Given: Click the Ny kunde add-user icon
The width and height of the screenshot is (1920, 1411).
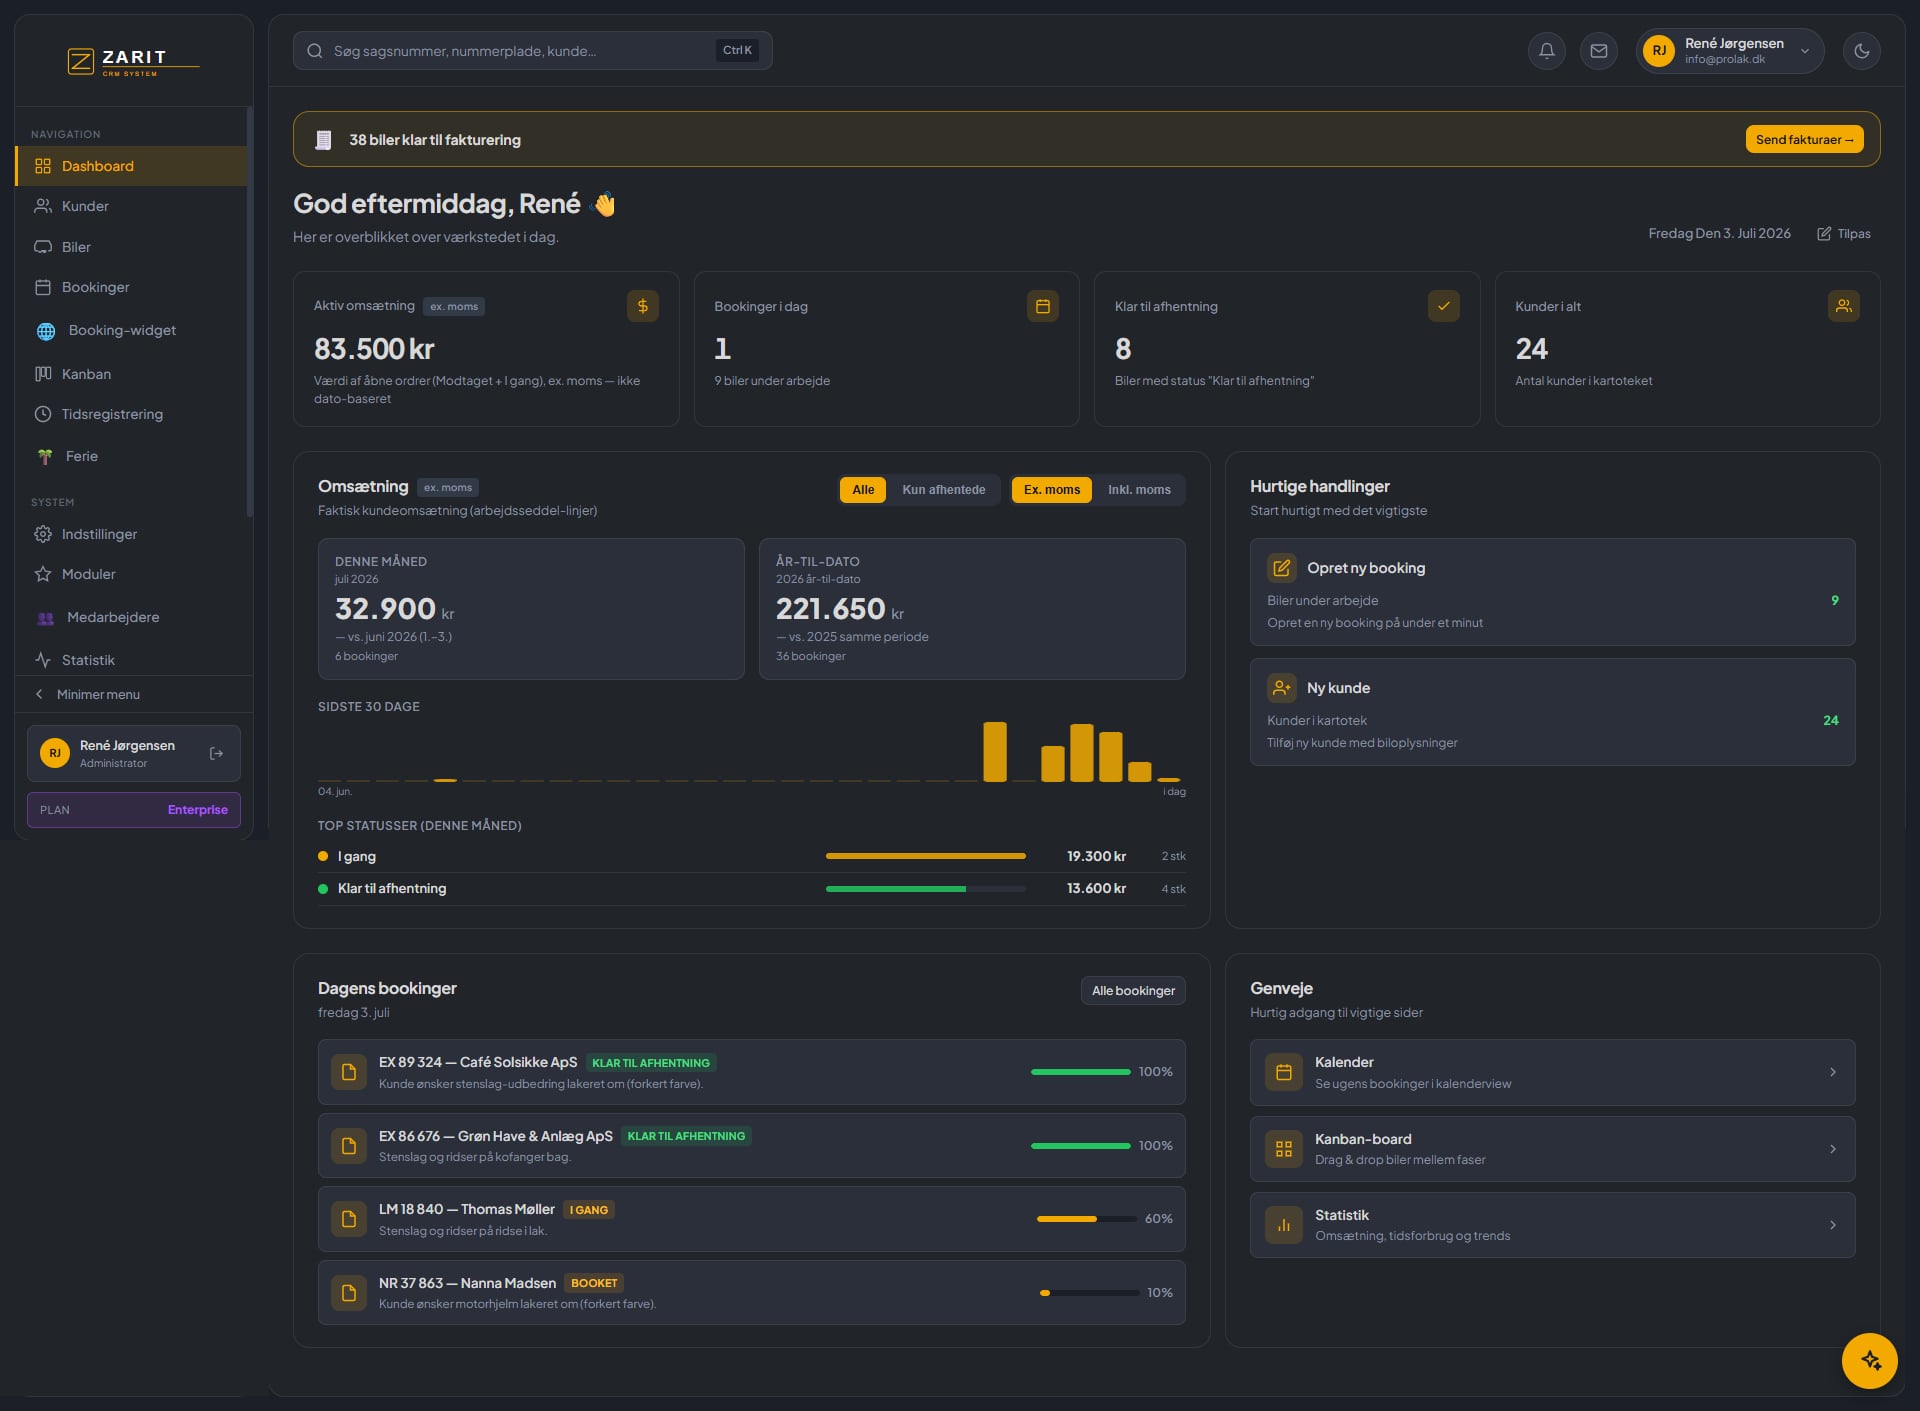Looking at the screenshot, I should click(1281, 688).
